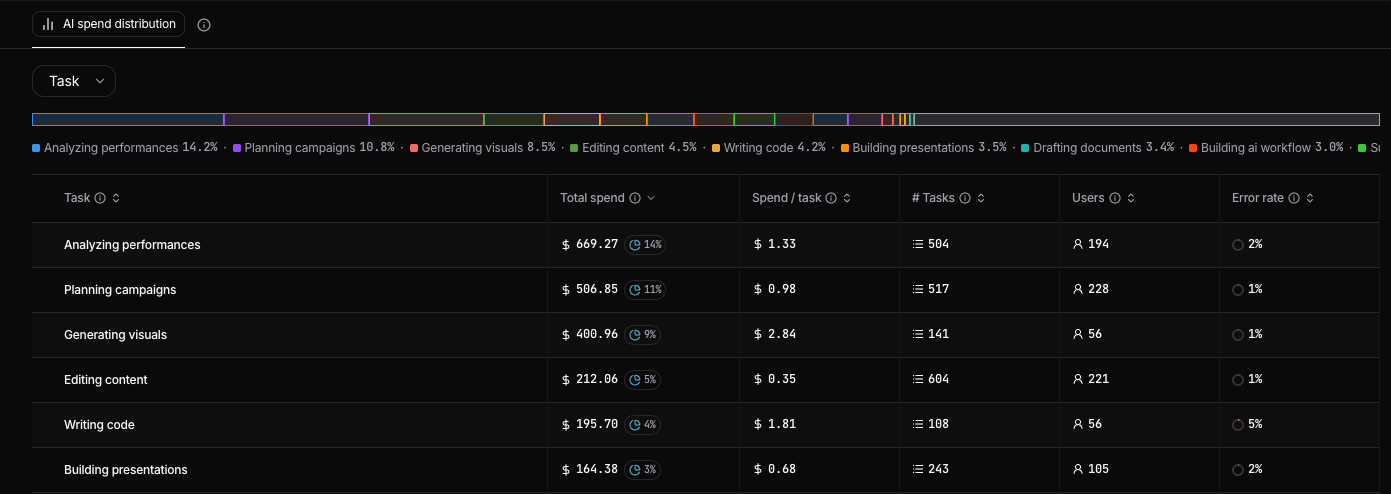
Task: Click info icon next to Users header
Action: point(1115,198)
